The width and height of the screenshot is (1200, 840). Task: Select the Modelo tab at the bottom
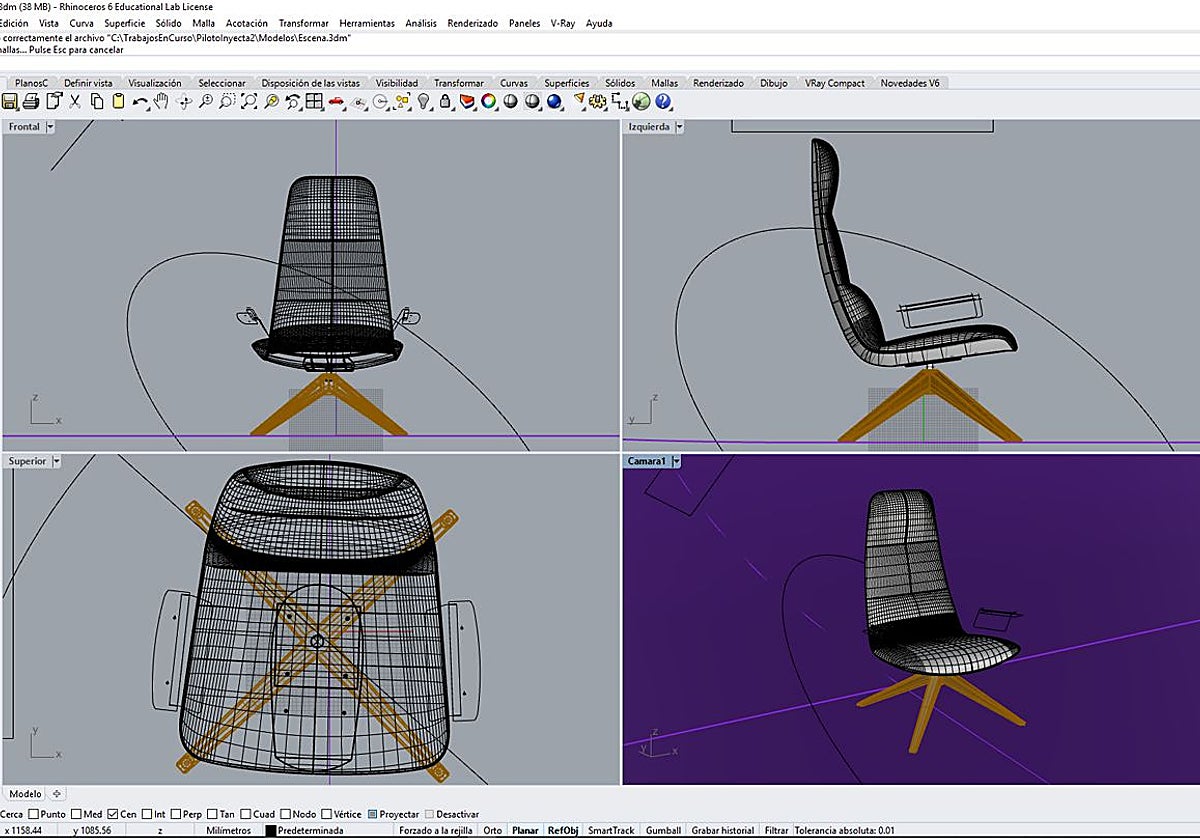(x=25, y=792)
